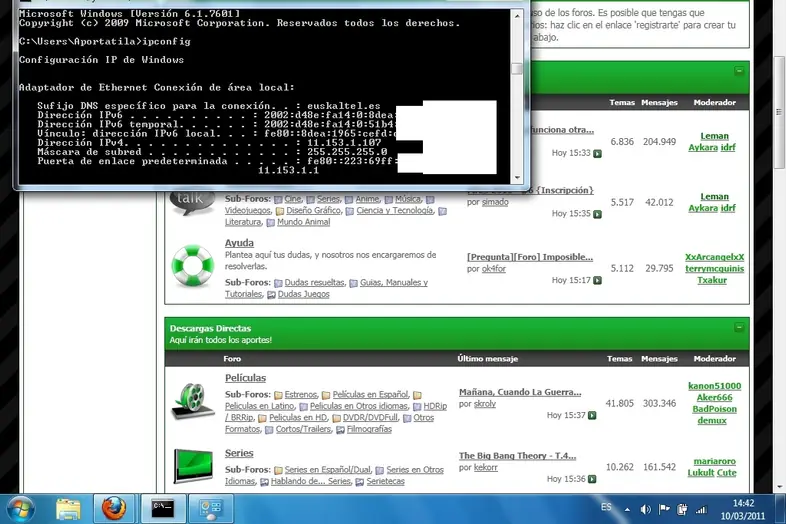Click the ES language indicator
The height and width of the screenshot is (524, 786).
[606, 507]
